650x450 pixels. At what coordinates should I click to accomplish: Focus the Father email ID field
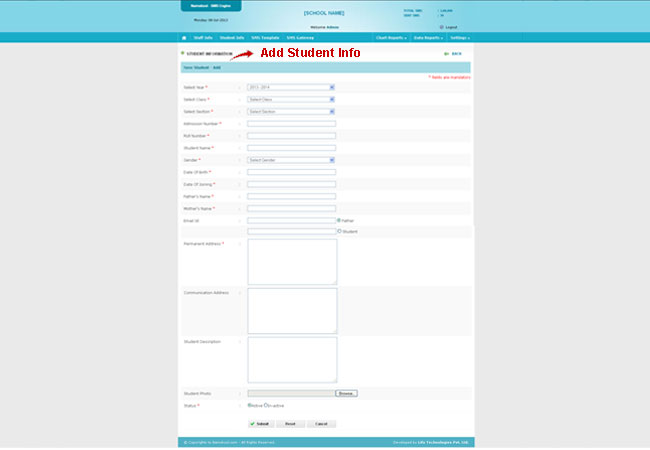point(291,220)
